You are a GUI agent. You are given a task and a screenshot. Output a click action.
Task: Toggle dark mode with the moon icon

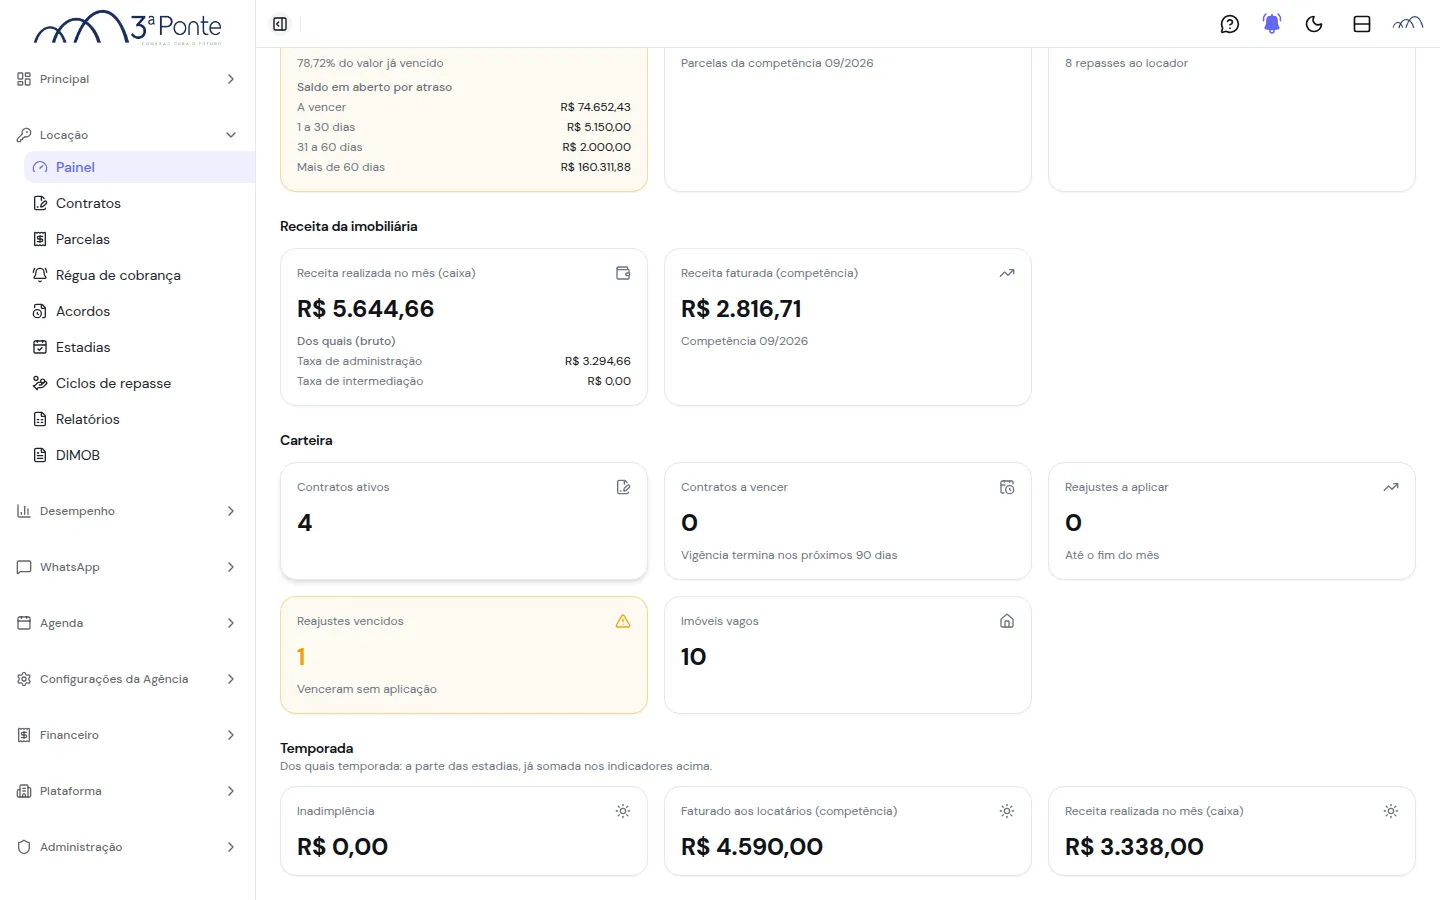point(1314,24)
